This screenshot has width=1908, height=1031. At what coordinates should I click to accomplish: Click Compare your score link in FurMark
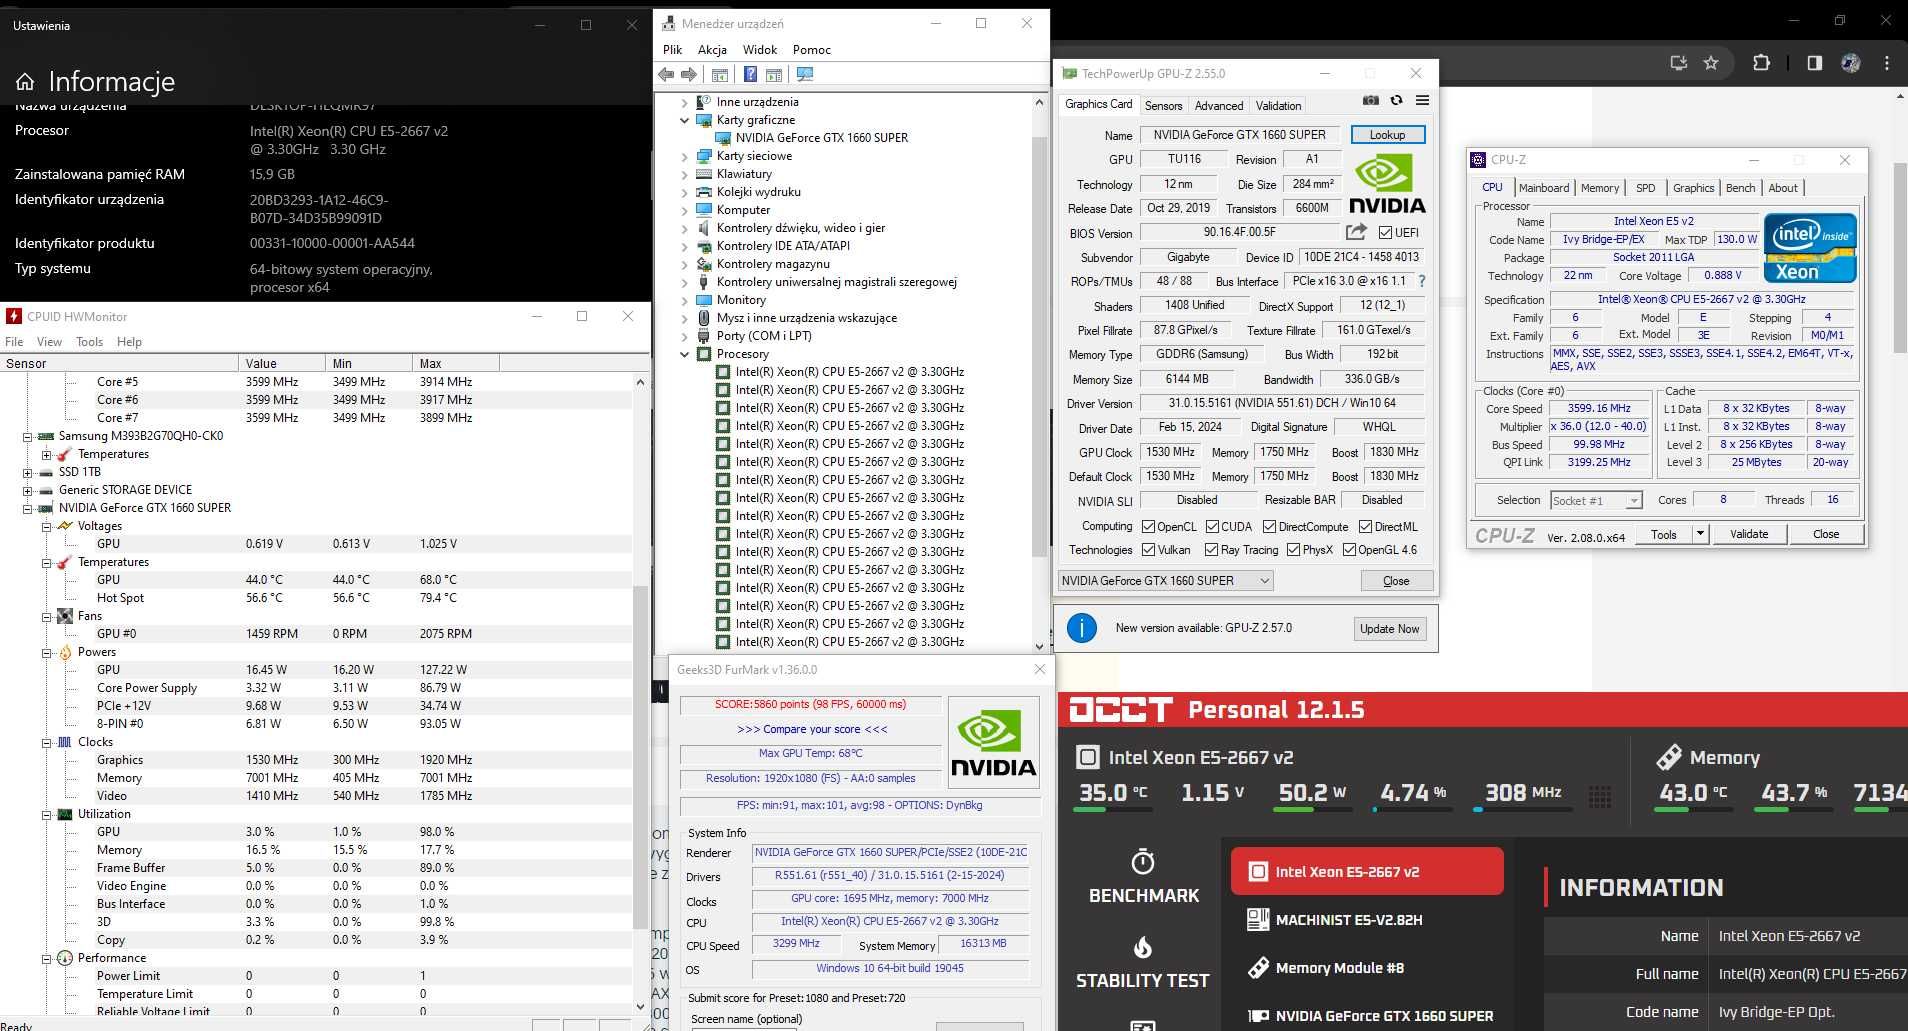coord(812,729)
